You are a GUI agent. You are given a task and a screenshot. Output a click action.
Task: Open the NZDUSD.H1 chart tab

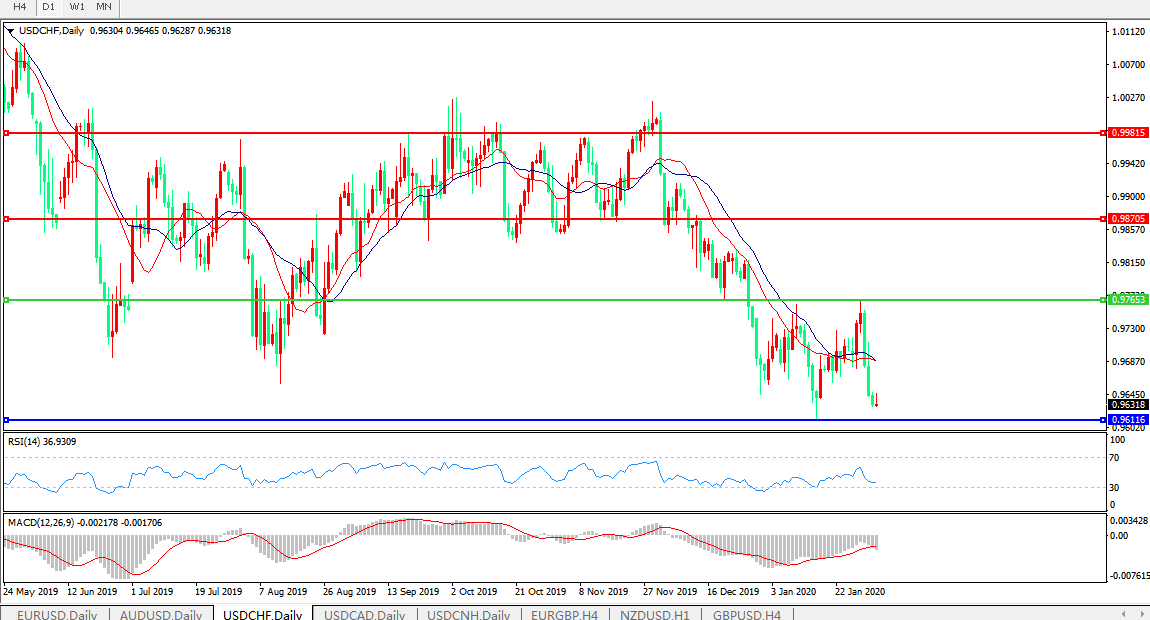click(654, 614)
